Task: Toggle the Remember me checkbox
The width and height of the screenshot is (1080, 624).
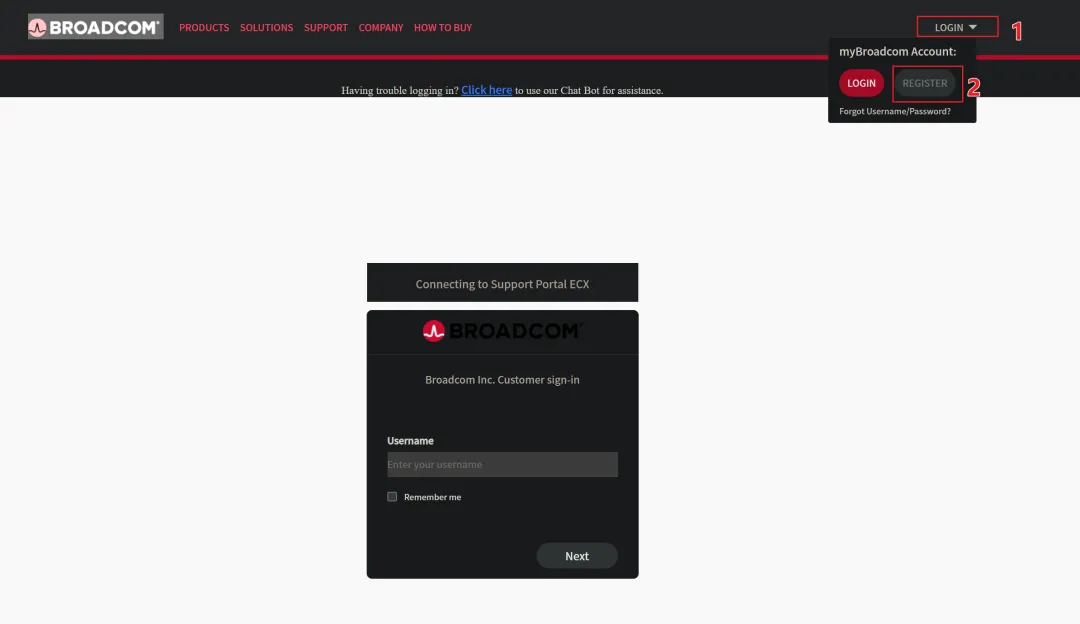Action: (x=392, y=497)
